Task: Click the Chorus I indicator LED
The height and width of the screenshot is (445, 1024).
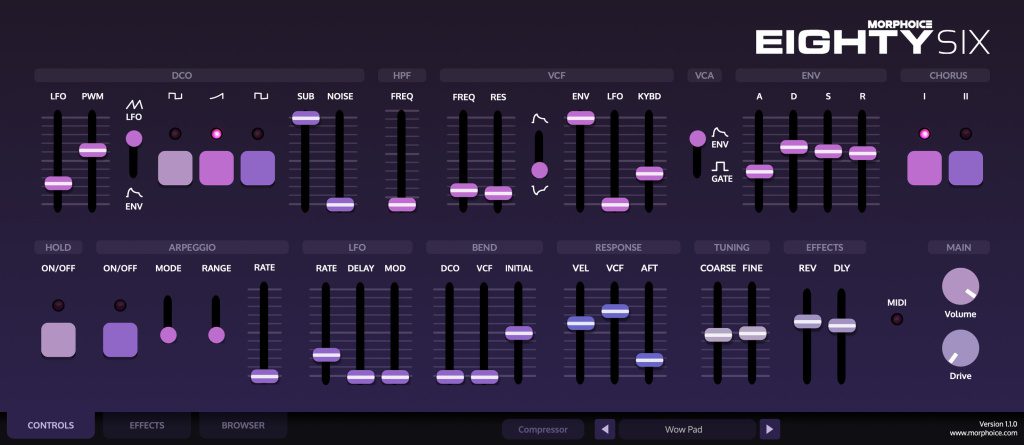Action: pos(924,134)
